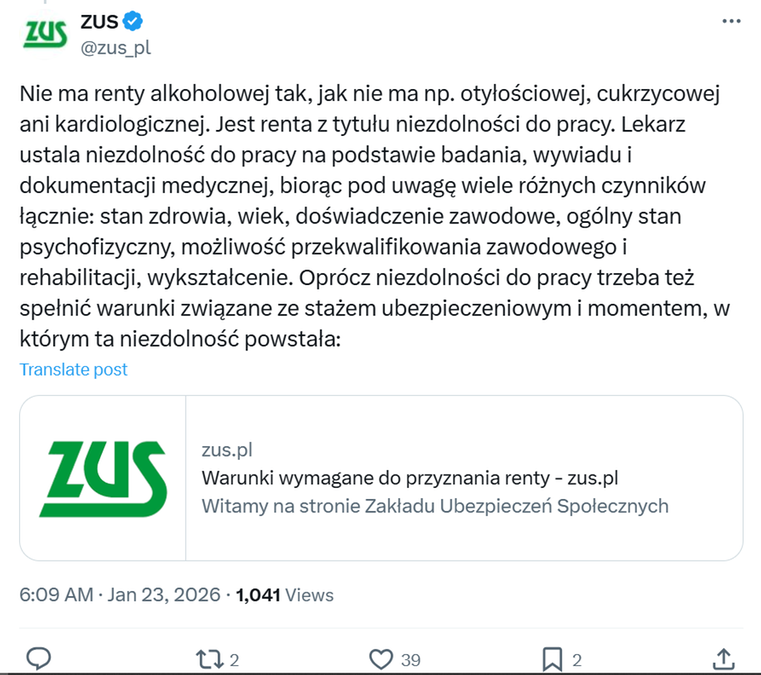Open the three-dot more options menu
Viewport: 761px width, 675px height.
[x=731, y=21]
